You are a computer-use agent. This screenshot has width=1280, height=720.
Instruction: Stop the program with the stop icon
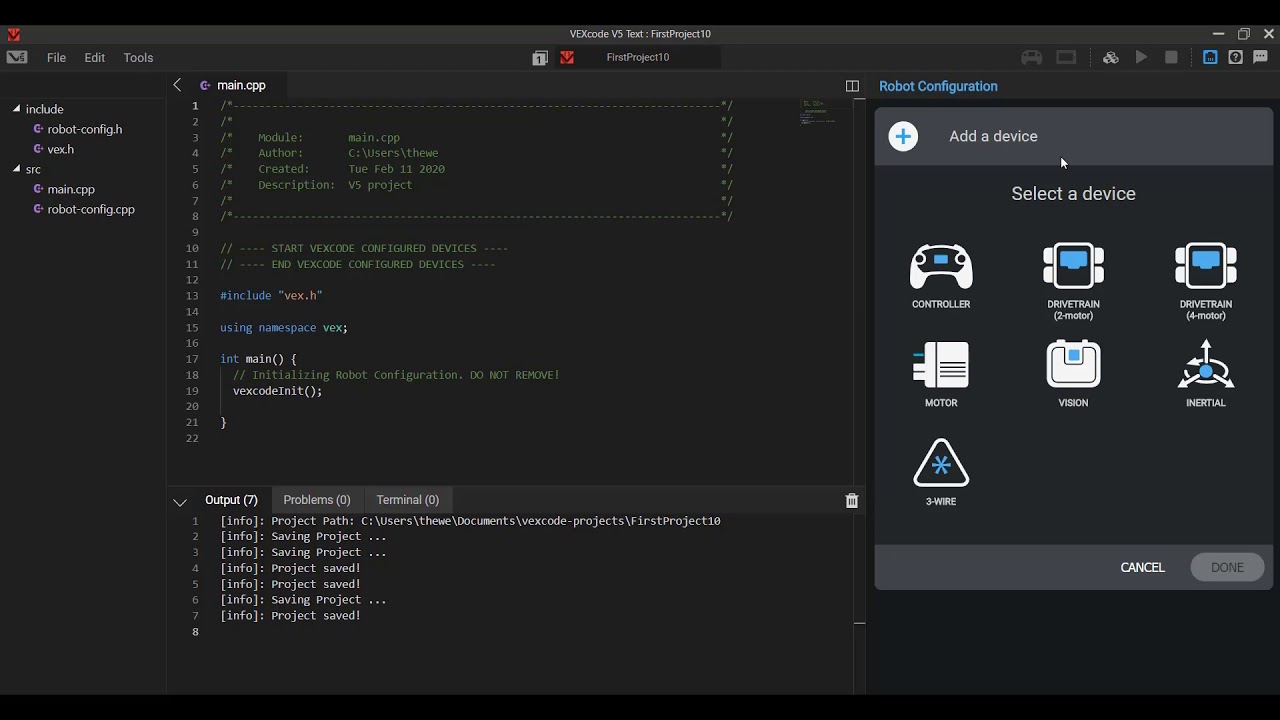(x=1171, y=58)
